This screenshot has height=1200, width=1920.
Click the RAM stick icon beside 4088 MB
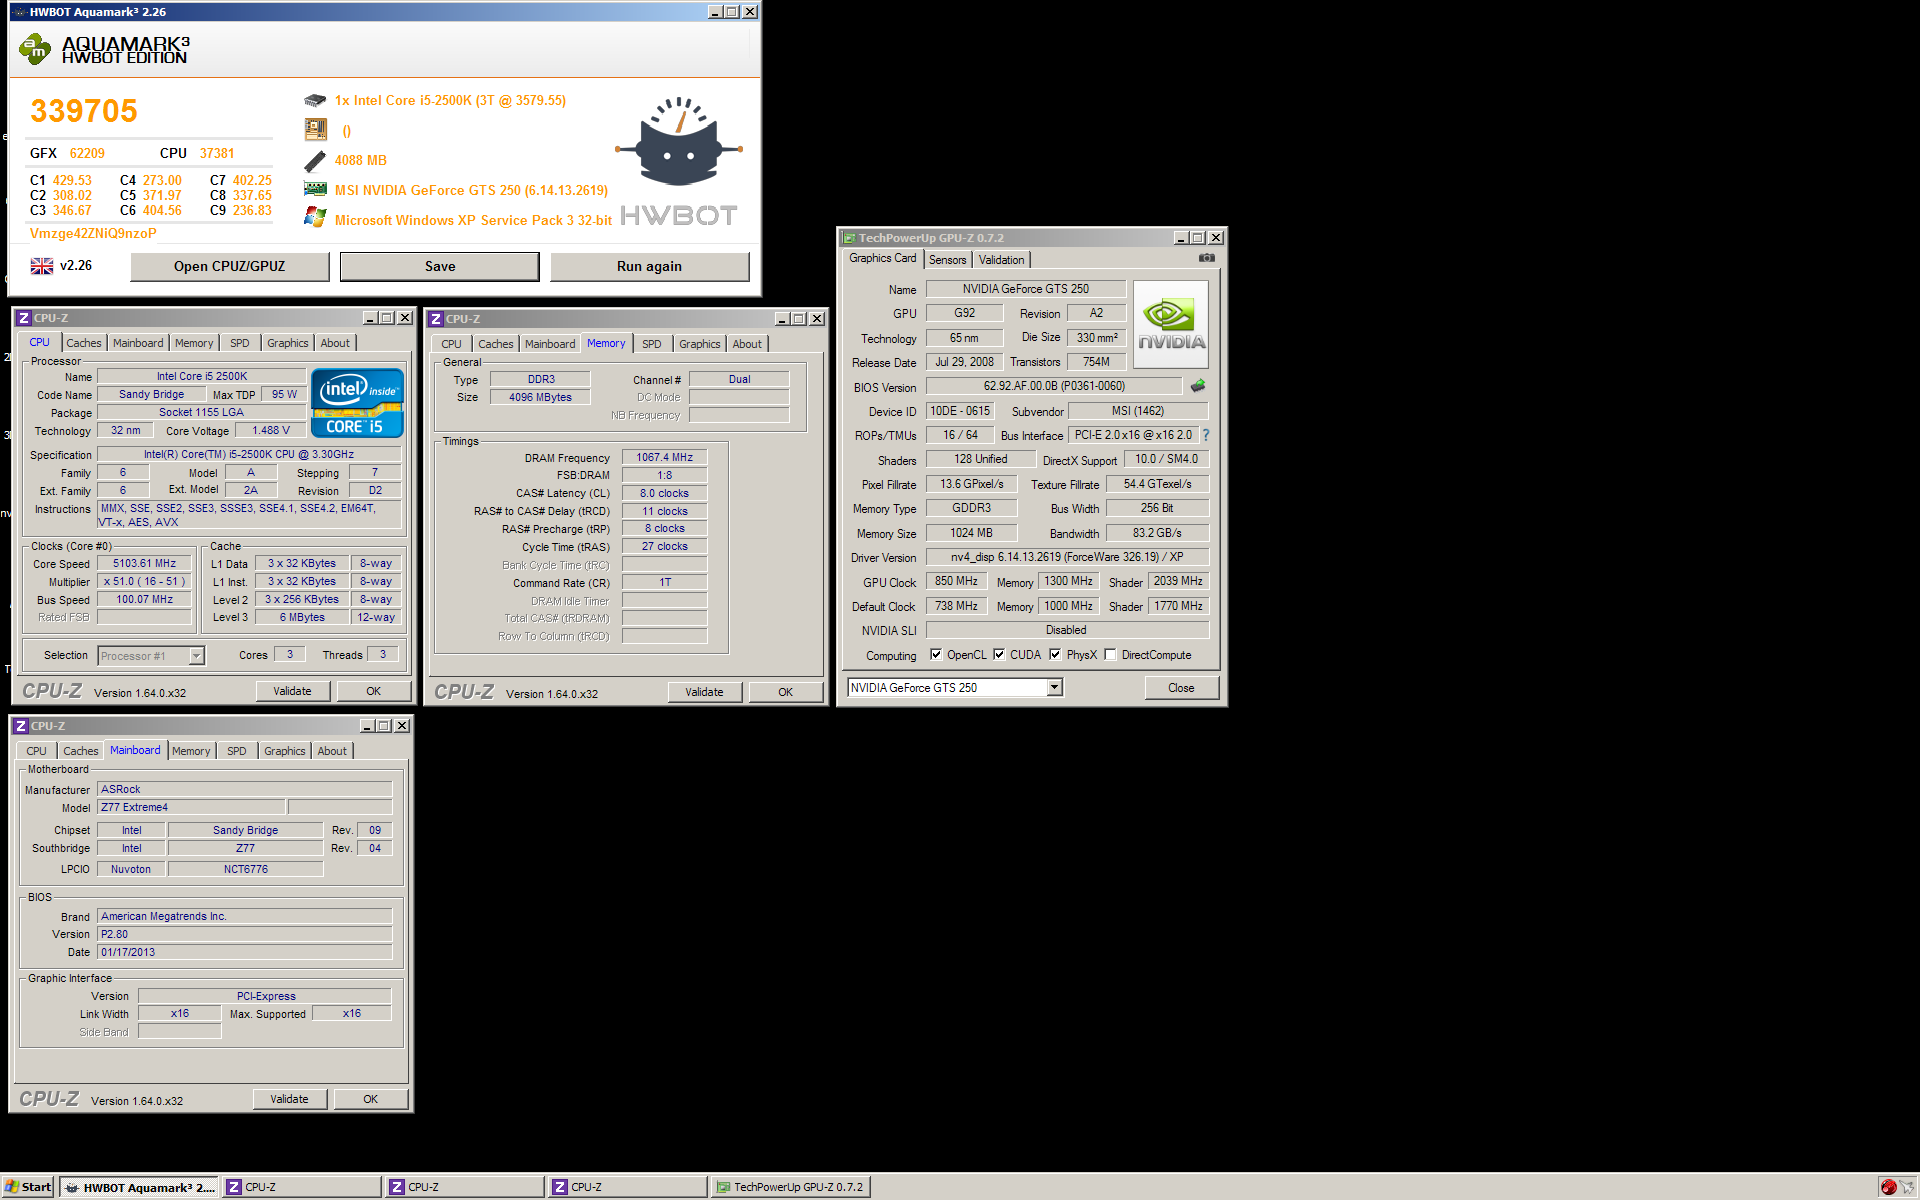pyautogui.click(x=315, y=161)
